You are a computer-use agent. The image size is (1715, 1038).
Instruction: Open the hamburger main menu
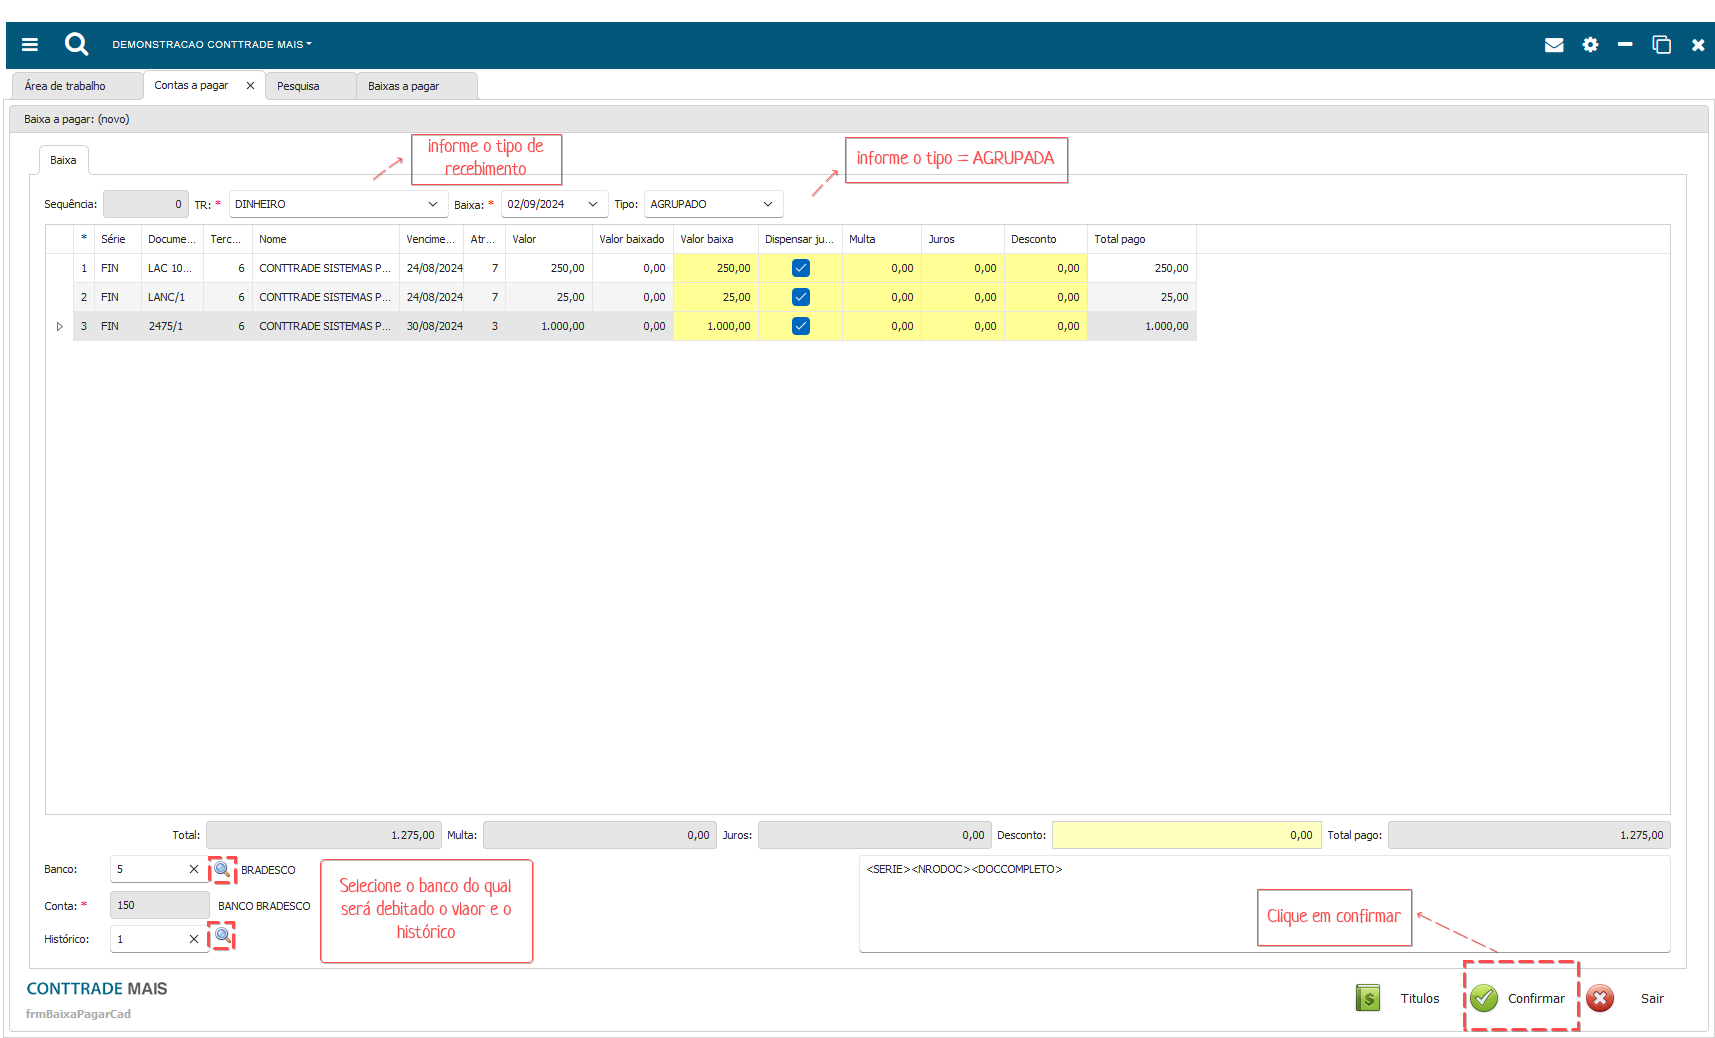pos(30,44)
